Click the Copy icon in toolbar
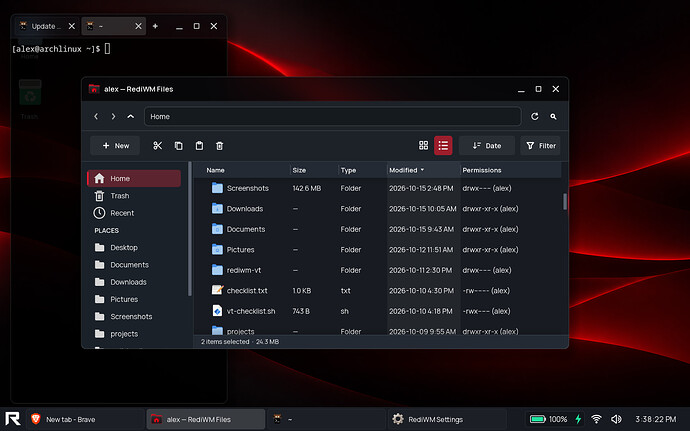This screenshot has width=690, height=431. coord(179,146)
